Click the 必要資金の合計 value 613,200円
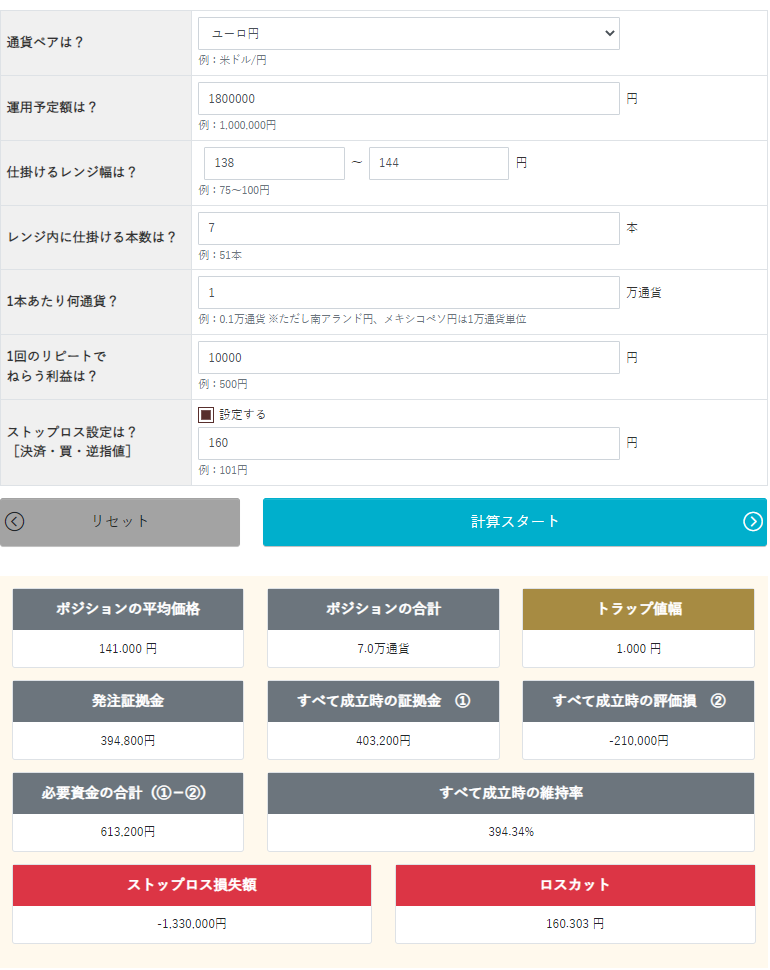The height and width of the screenshot is (970, 770). pos(128,832)
